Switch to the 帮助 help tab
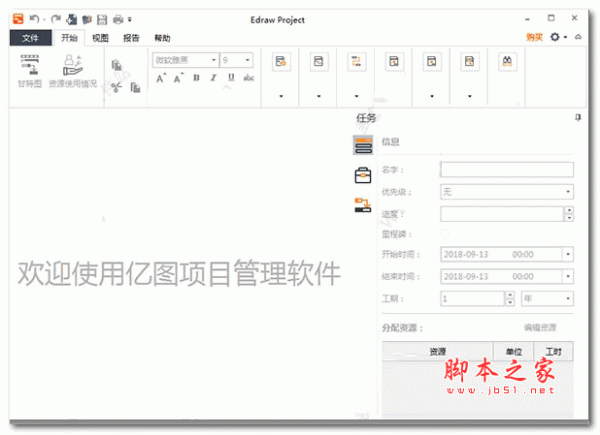Viewport: 600px width, 435px height. click(x=162, y=38)
